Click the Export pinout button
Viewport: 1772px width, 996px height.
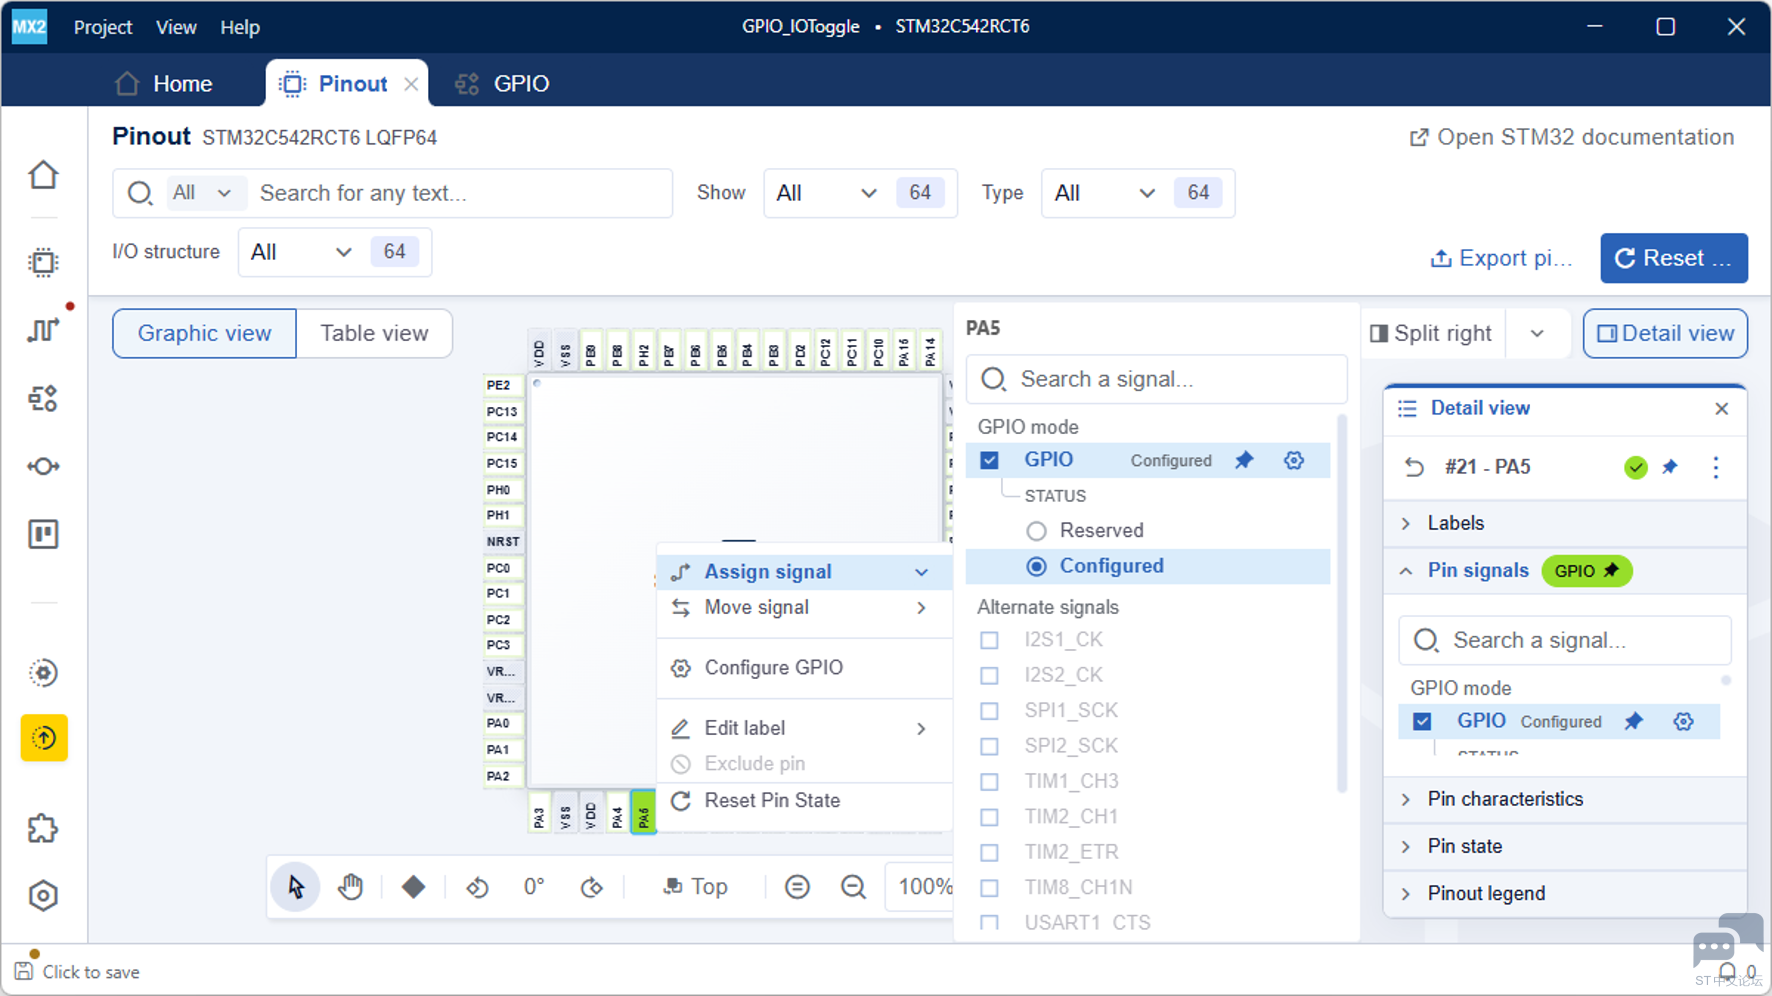(x=1502, y=258)
